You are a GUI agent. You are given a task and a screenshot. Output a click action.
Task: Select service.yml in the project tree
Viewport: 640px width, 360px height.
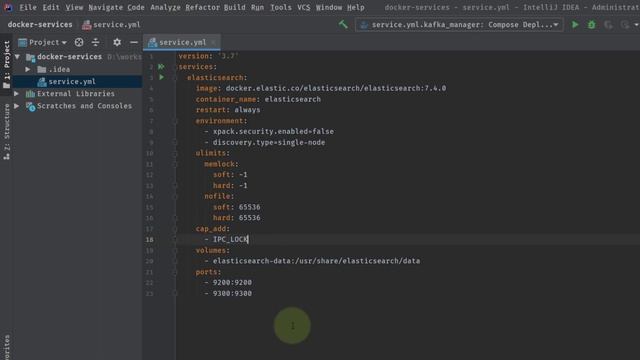pyautogui.click(x=72, y=82)
